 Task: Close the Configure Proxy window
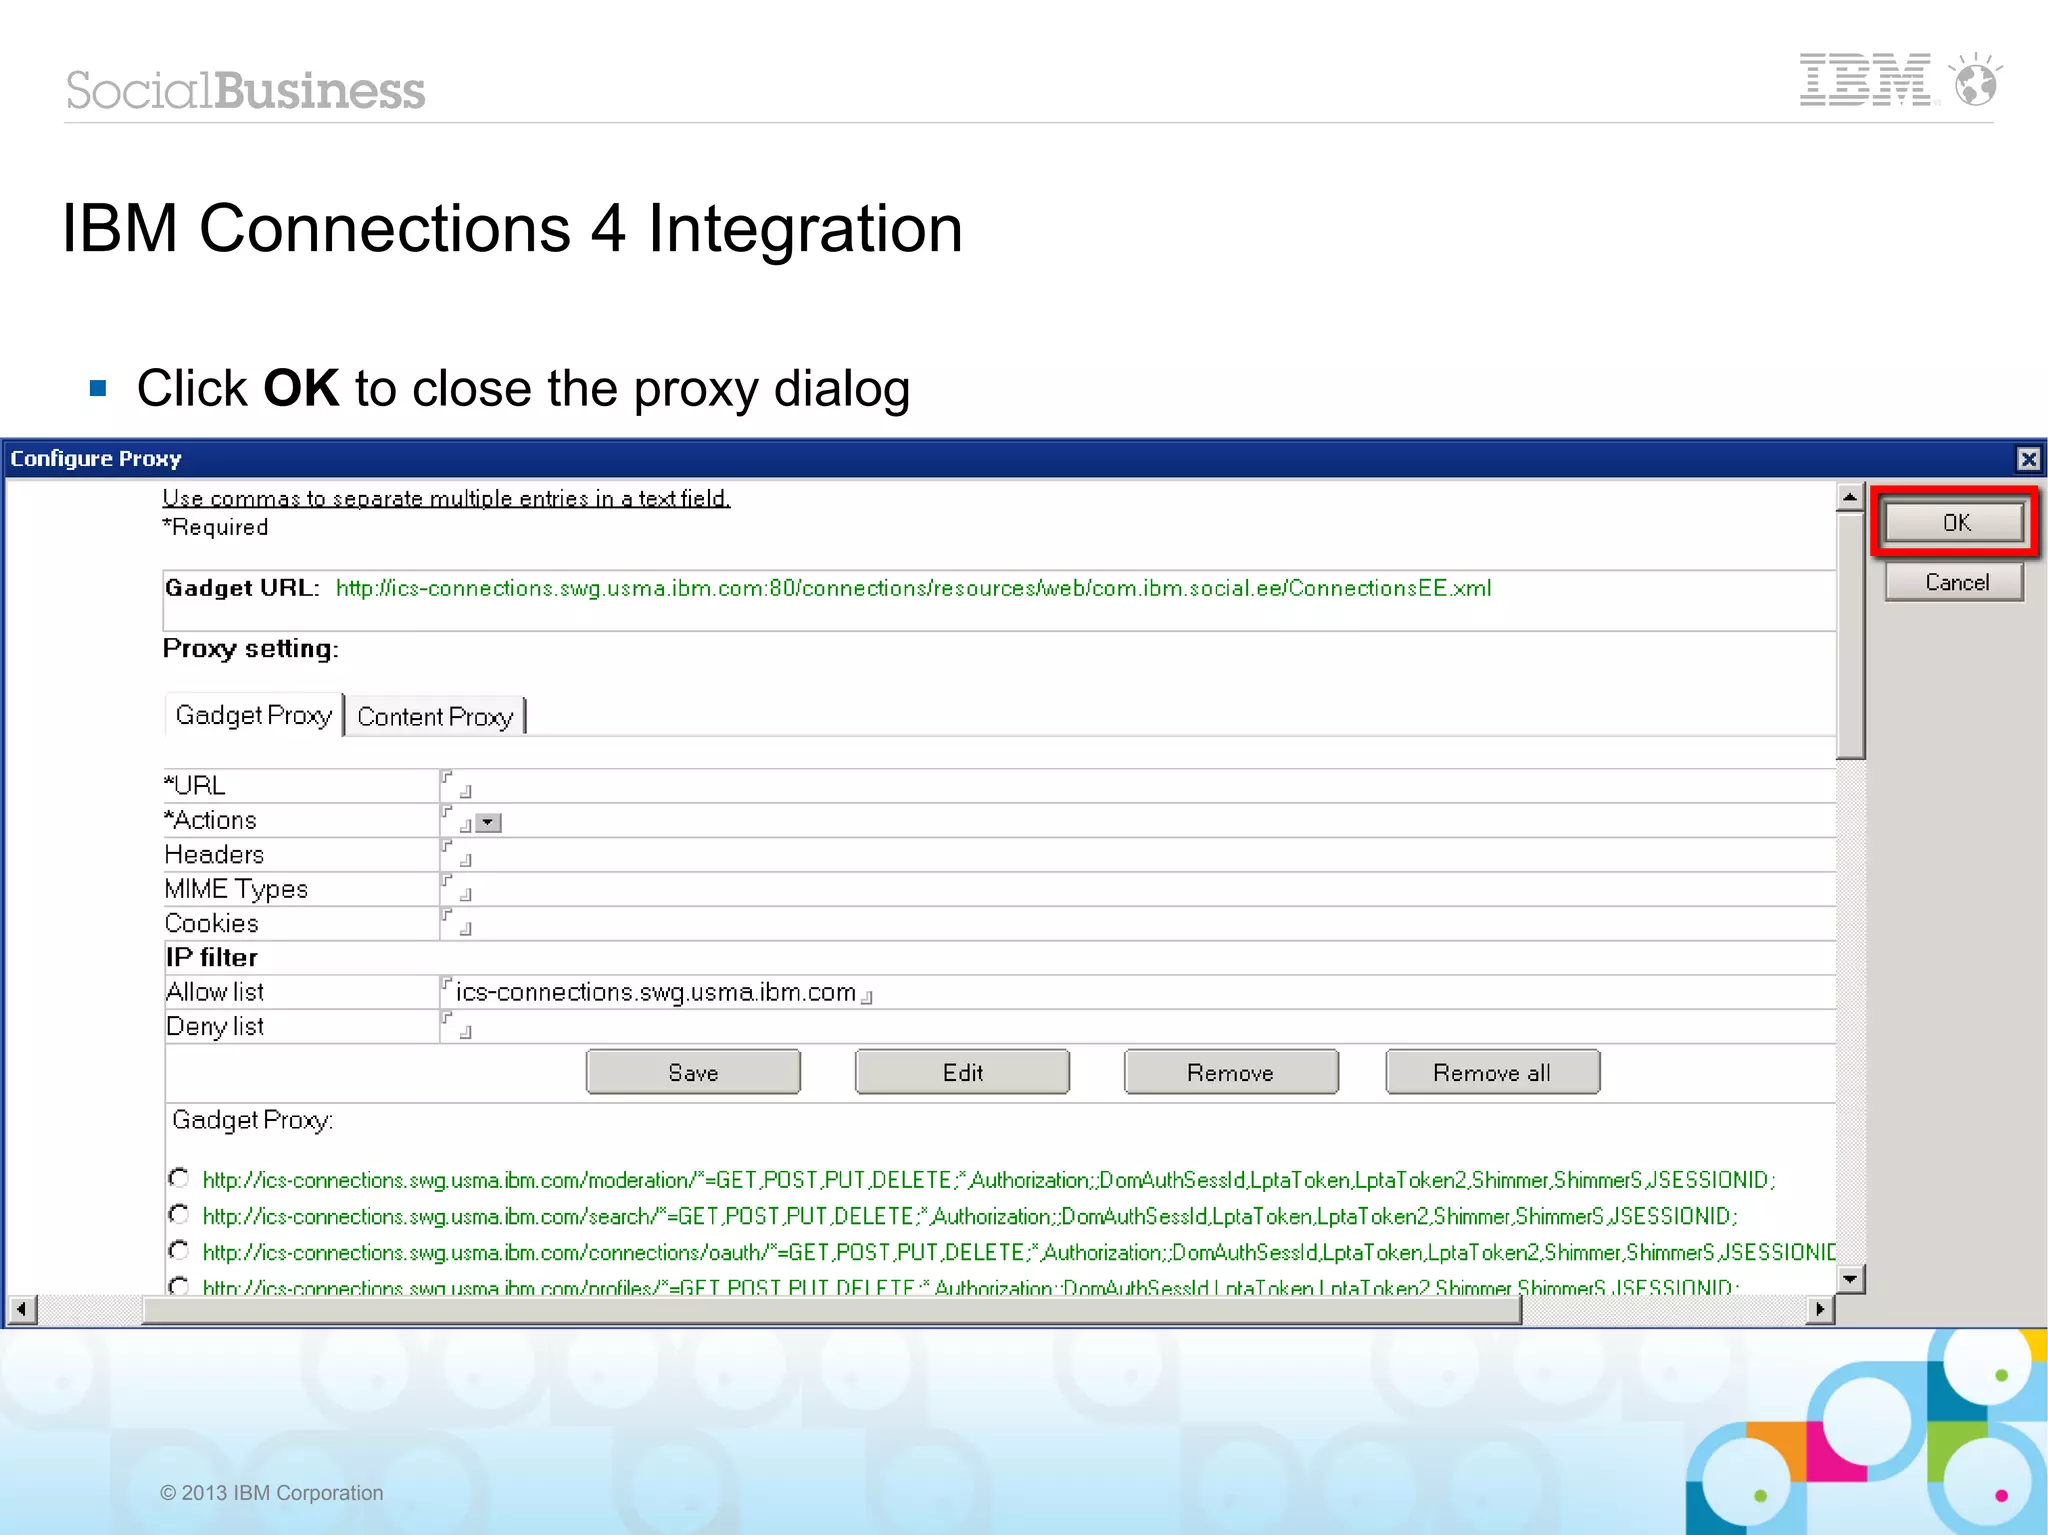pyautogui.click(x=2028, y=459)
